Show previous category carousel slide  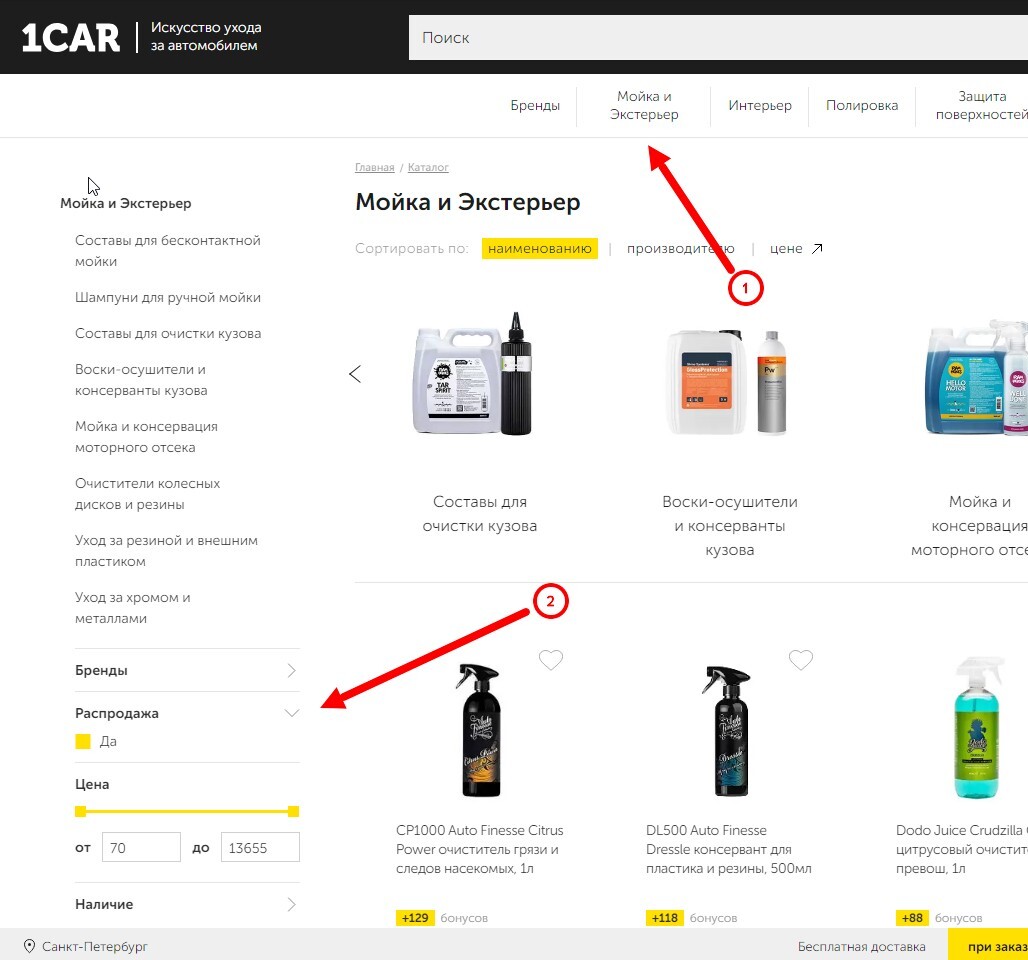[x=355, y=374]
